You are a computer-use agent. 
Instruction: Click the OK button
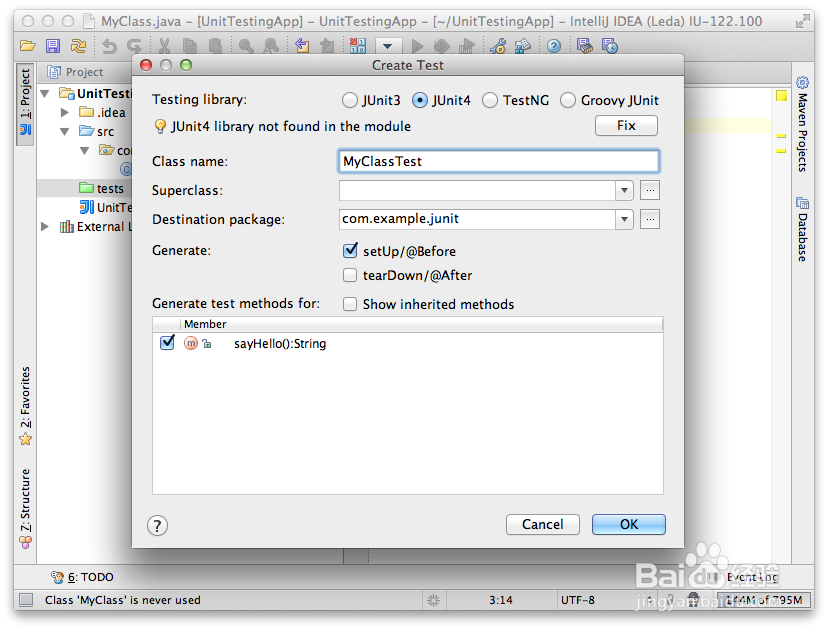628,524
